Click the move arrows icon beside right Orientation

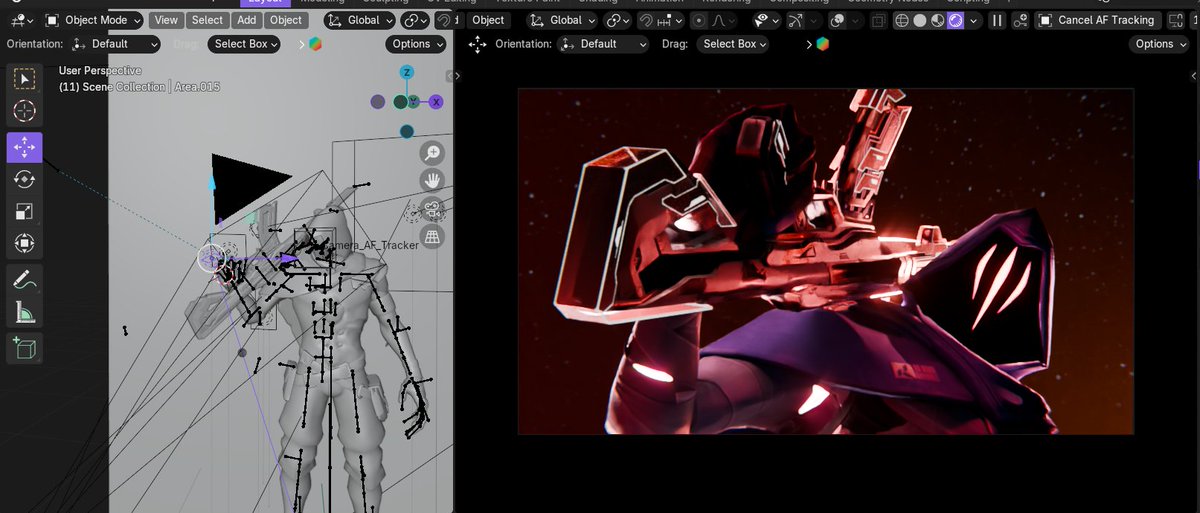pos(477,44)
